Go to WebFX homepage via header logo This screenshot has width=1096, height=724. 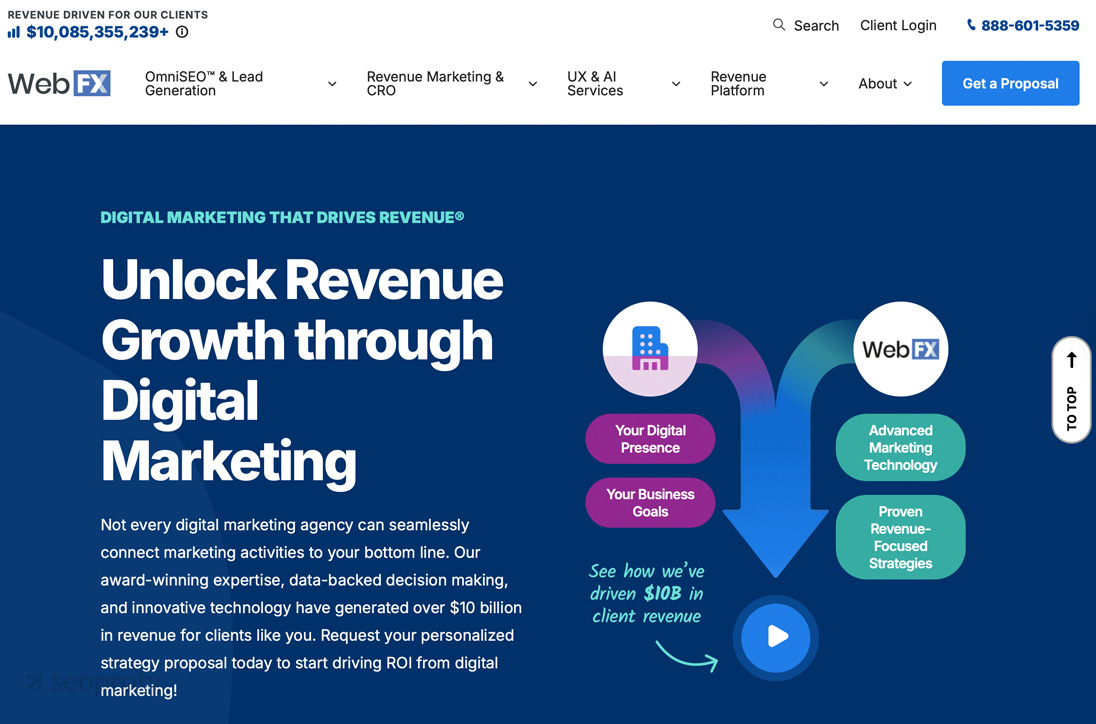pos(59,84)
